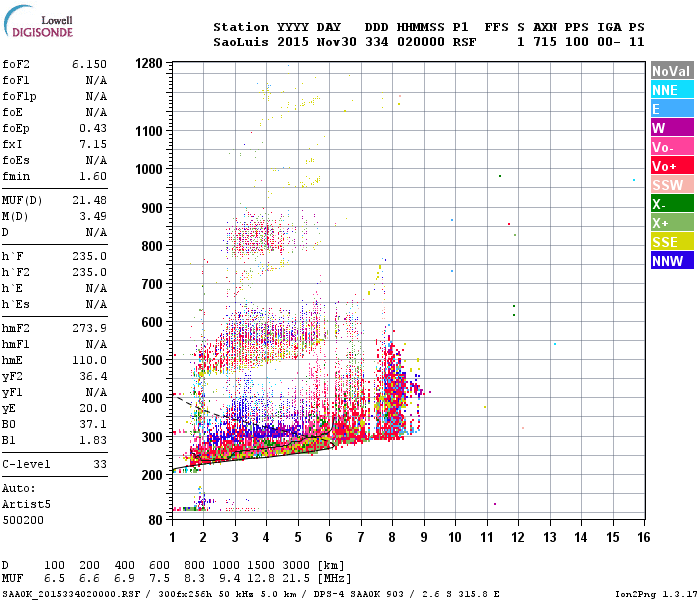Select the SSE yellow legend swatch
Screen dimensions: 700x600
[x=672, y=242]
